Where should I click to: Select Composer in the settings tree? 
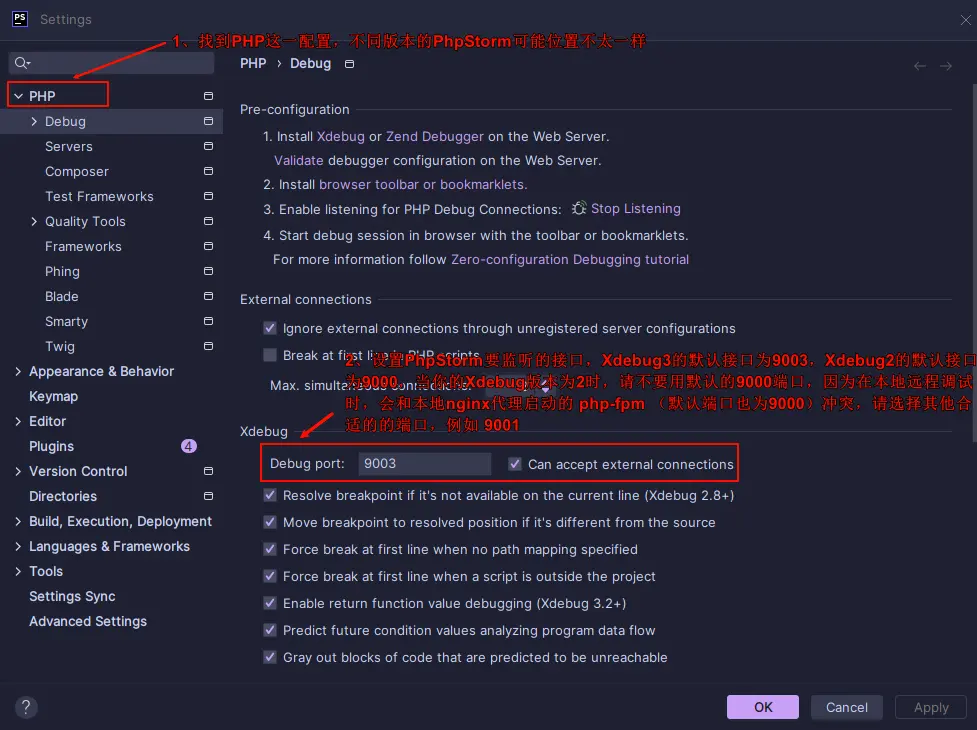[77, 171]
